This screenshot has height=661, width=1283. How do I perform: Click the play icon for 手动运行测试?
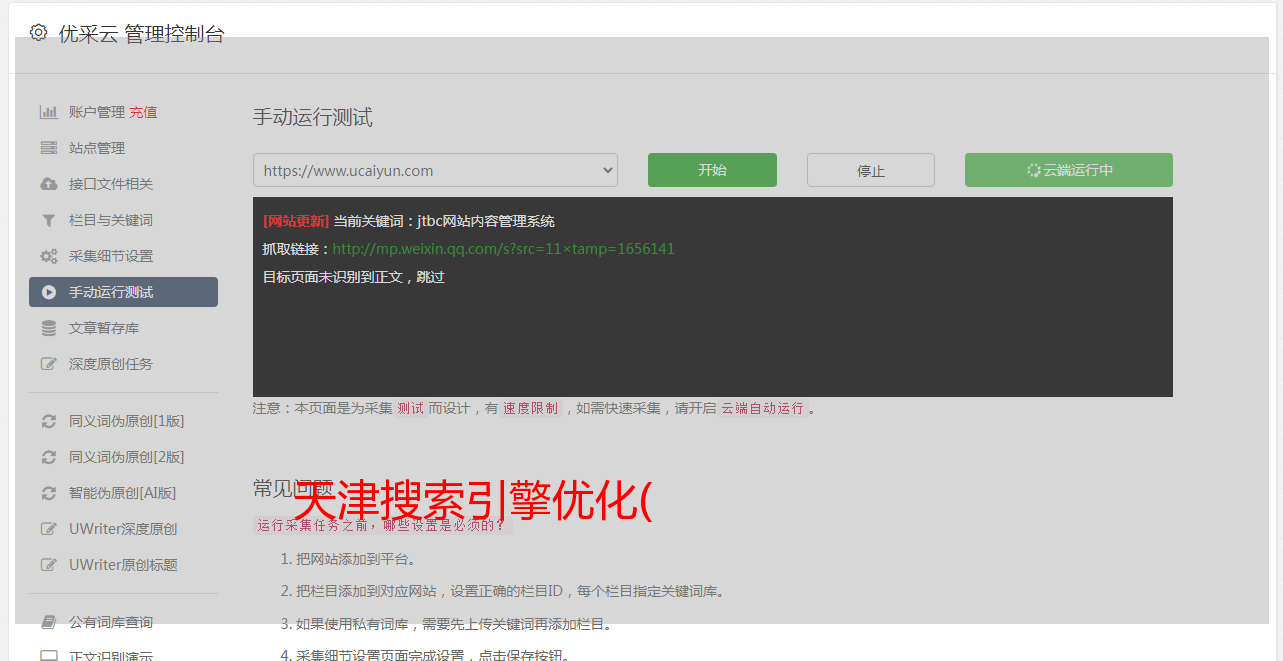(x=48, y=292)
